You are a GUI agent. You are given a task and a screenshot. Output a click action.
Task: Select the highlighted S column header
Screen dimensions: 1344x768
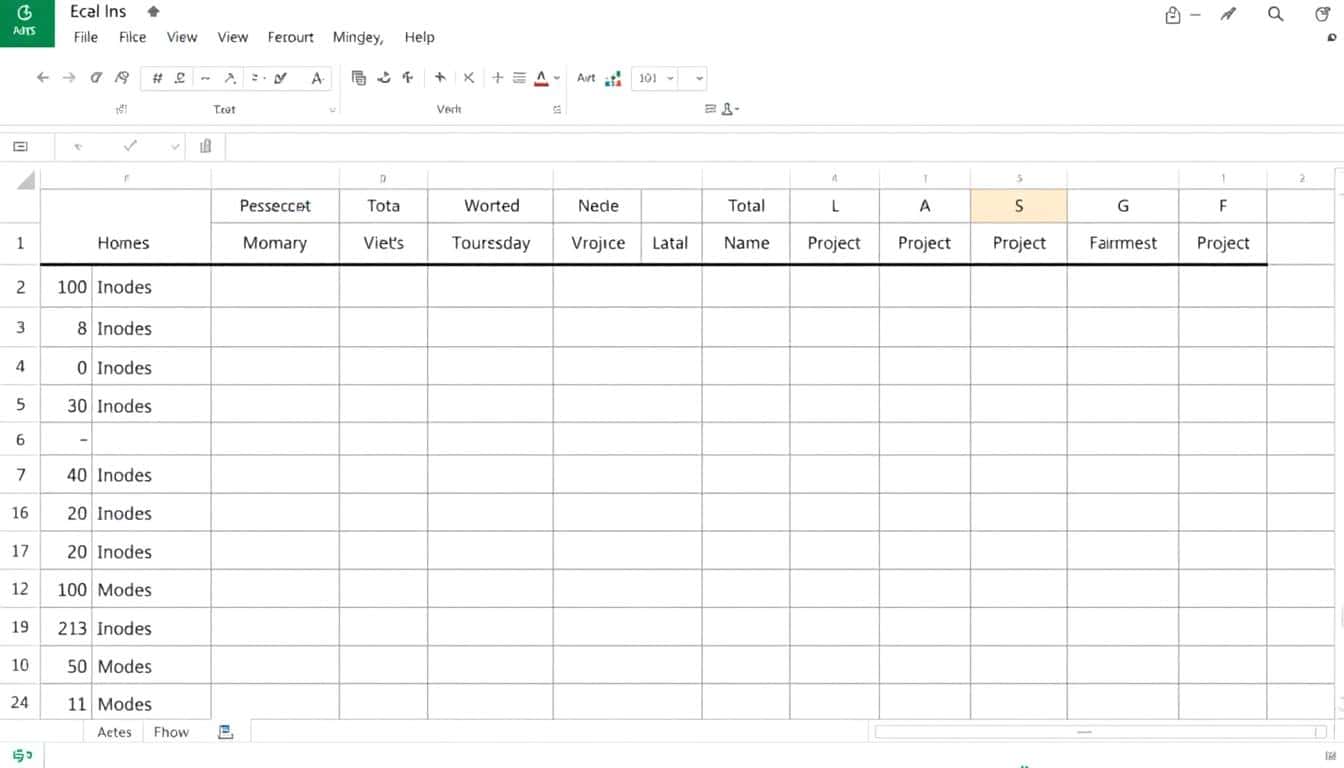1019,205
